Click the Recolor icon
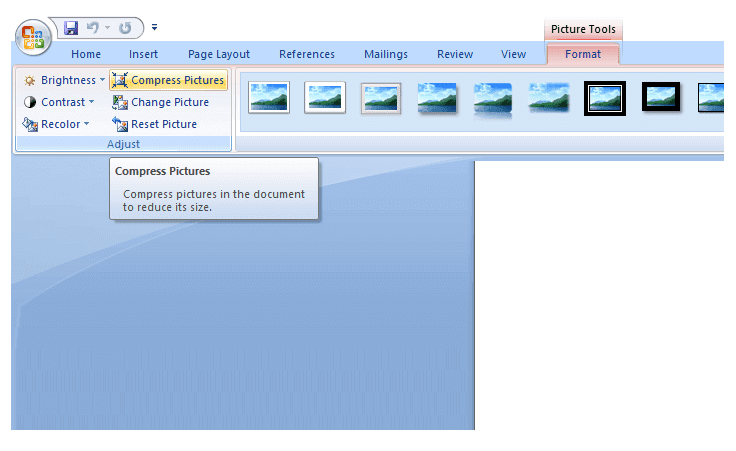This screenshot has height=451, width=736. (x=30, y=124)
